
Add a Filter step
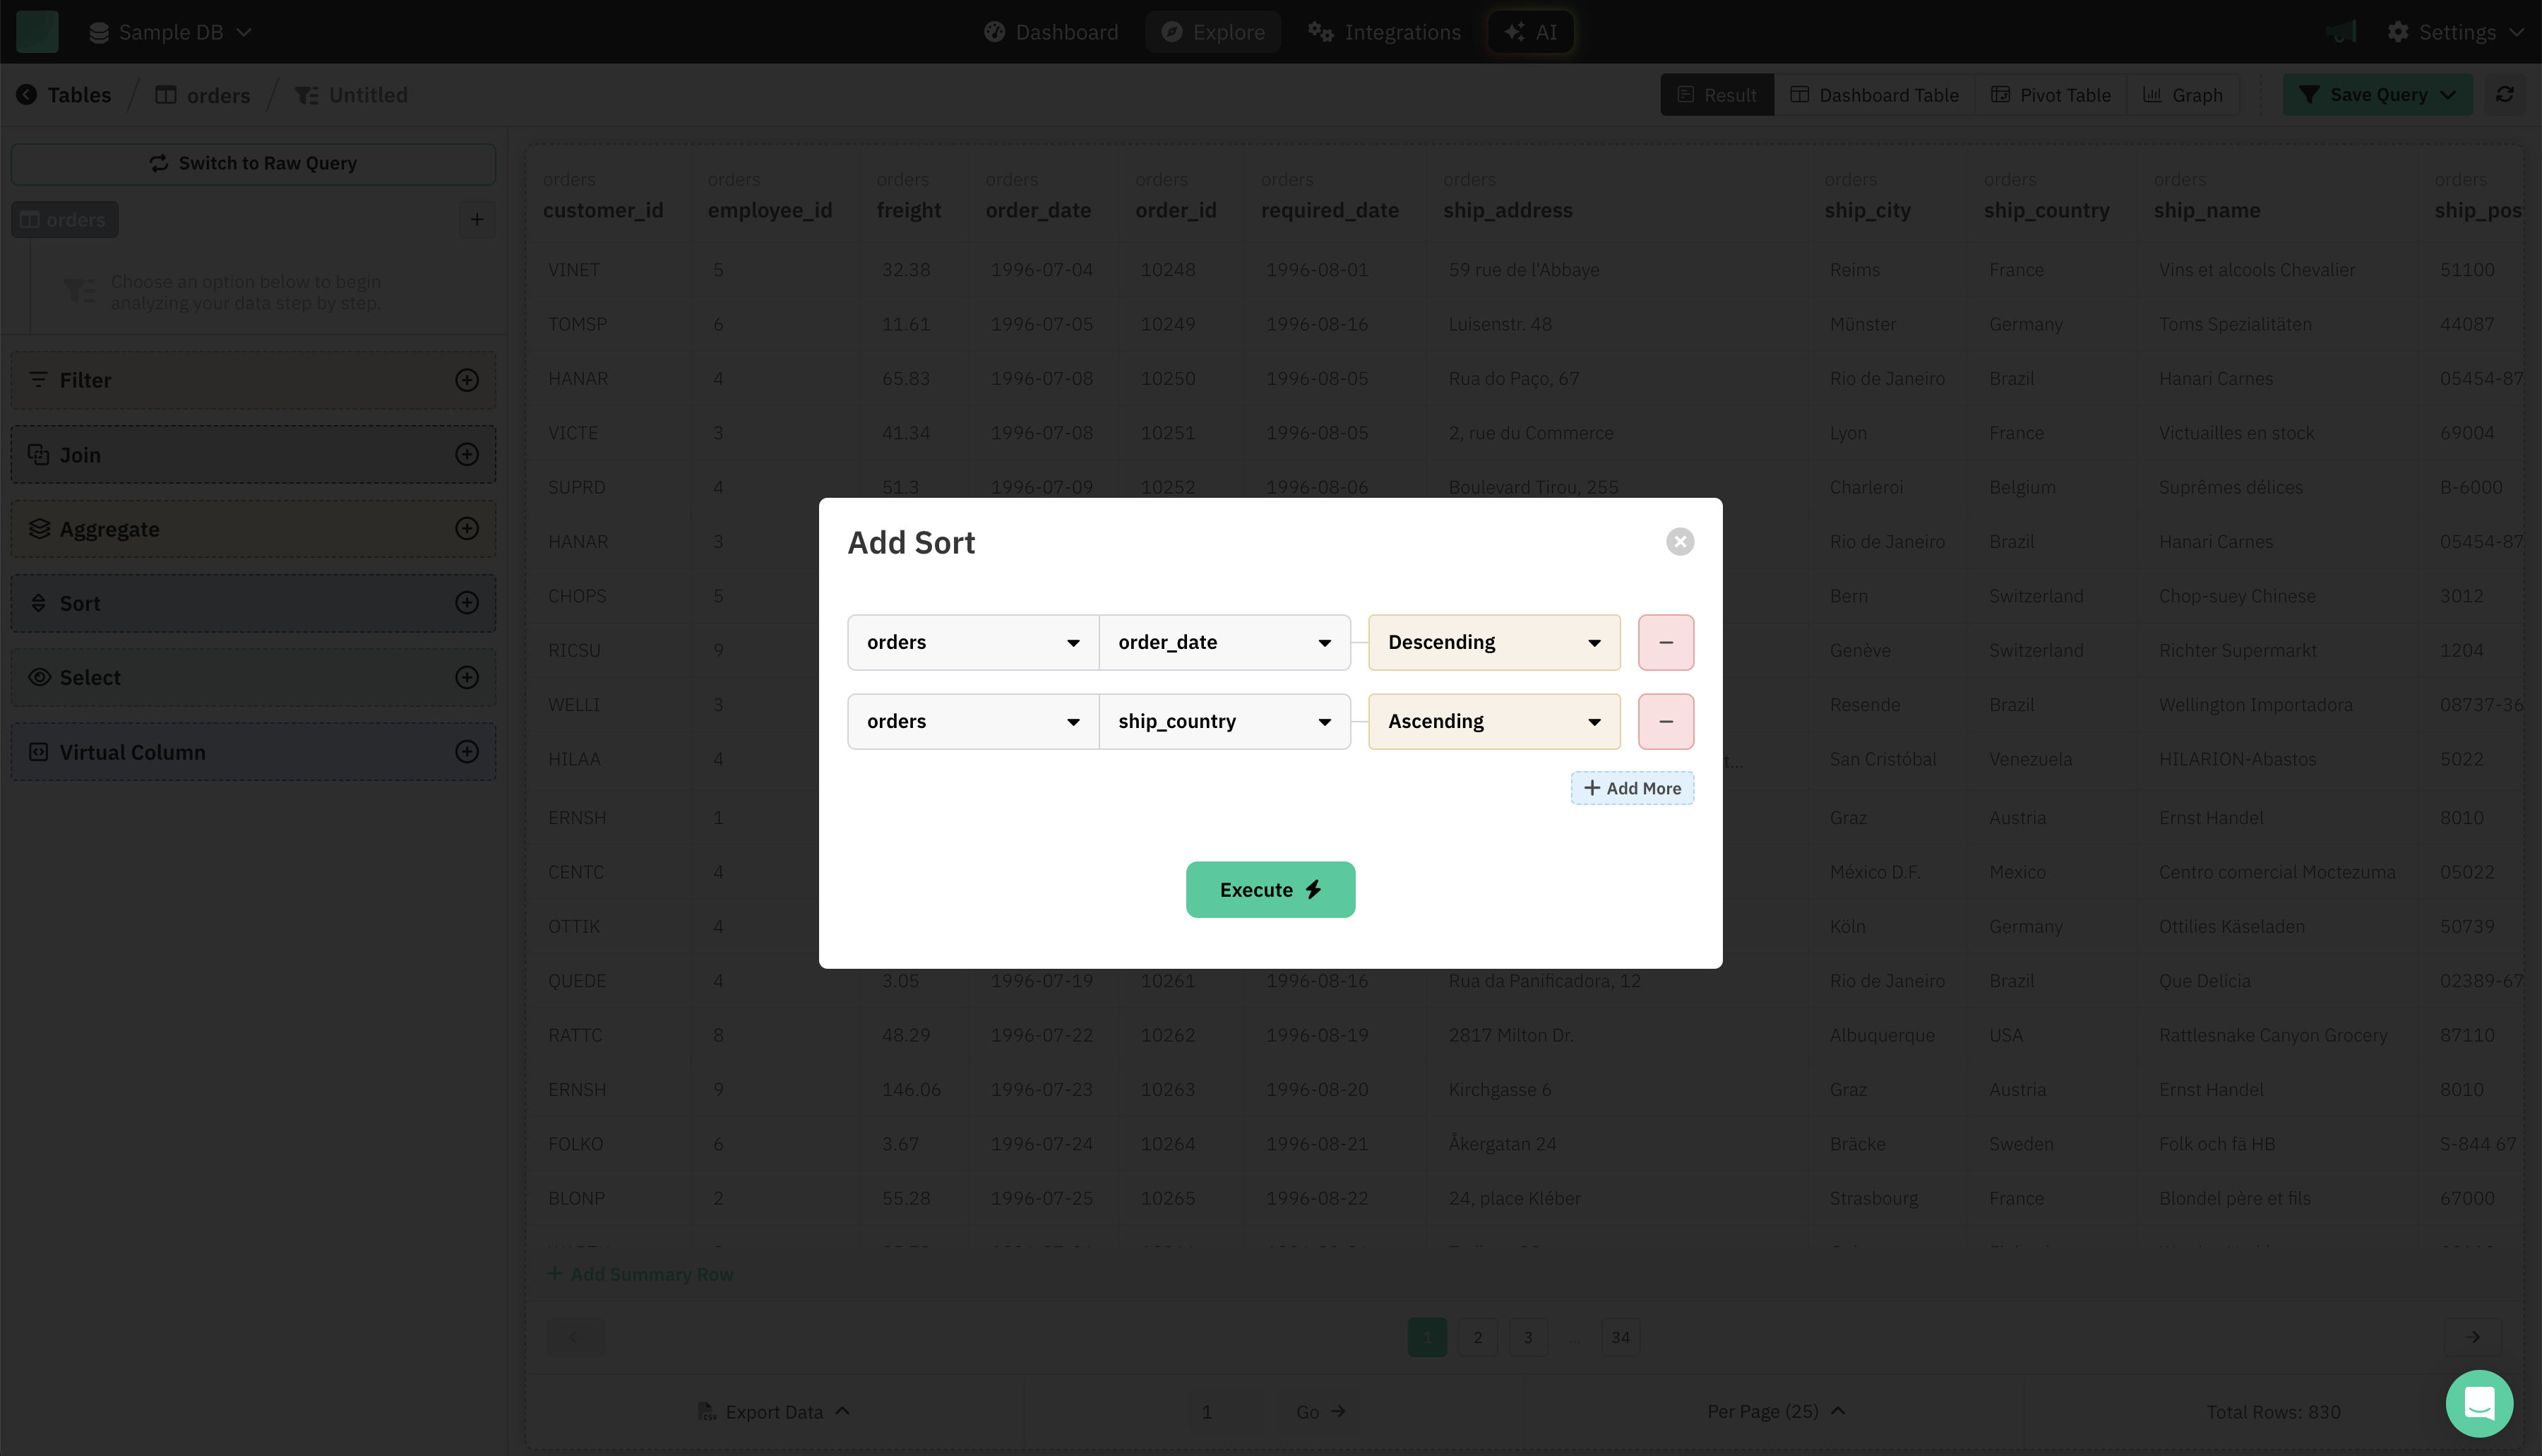click(x=467, y=380)
